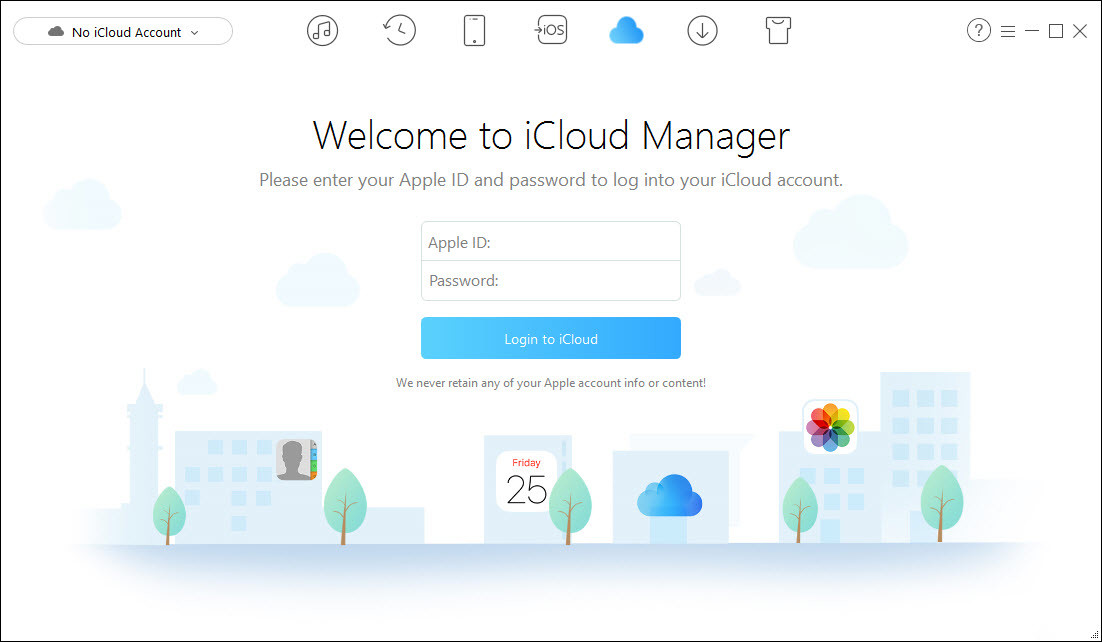The image size is (1102, 642).
Task: Maximize the iCloud Manager window
Action: 1056,31
